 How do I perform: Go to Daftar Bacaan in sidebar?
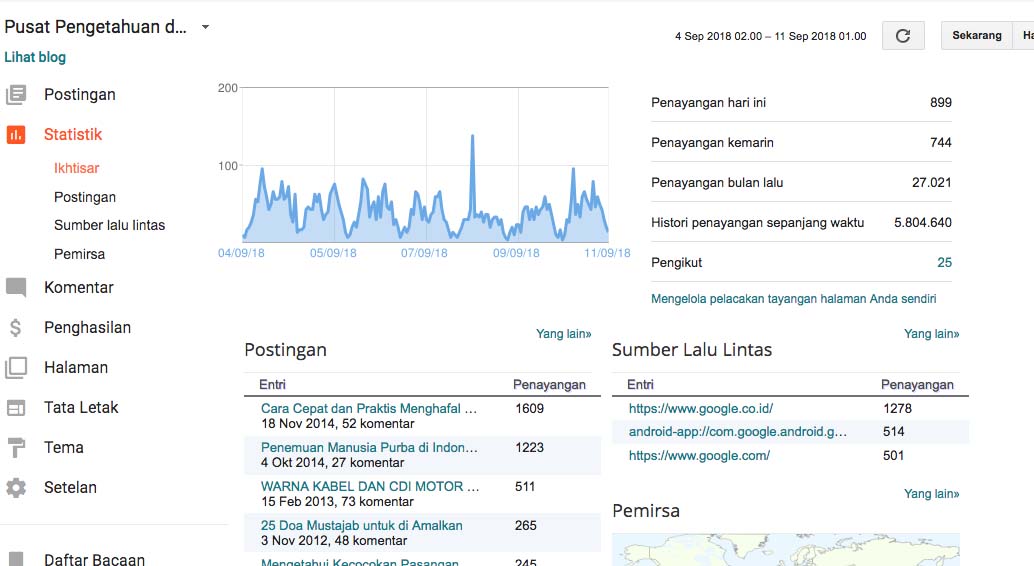coord(94,559)
